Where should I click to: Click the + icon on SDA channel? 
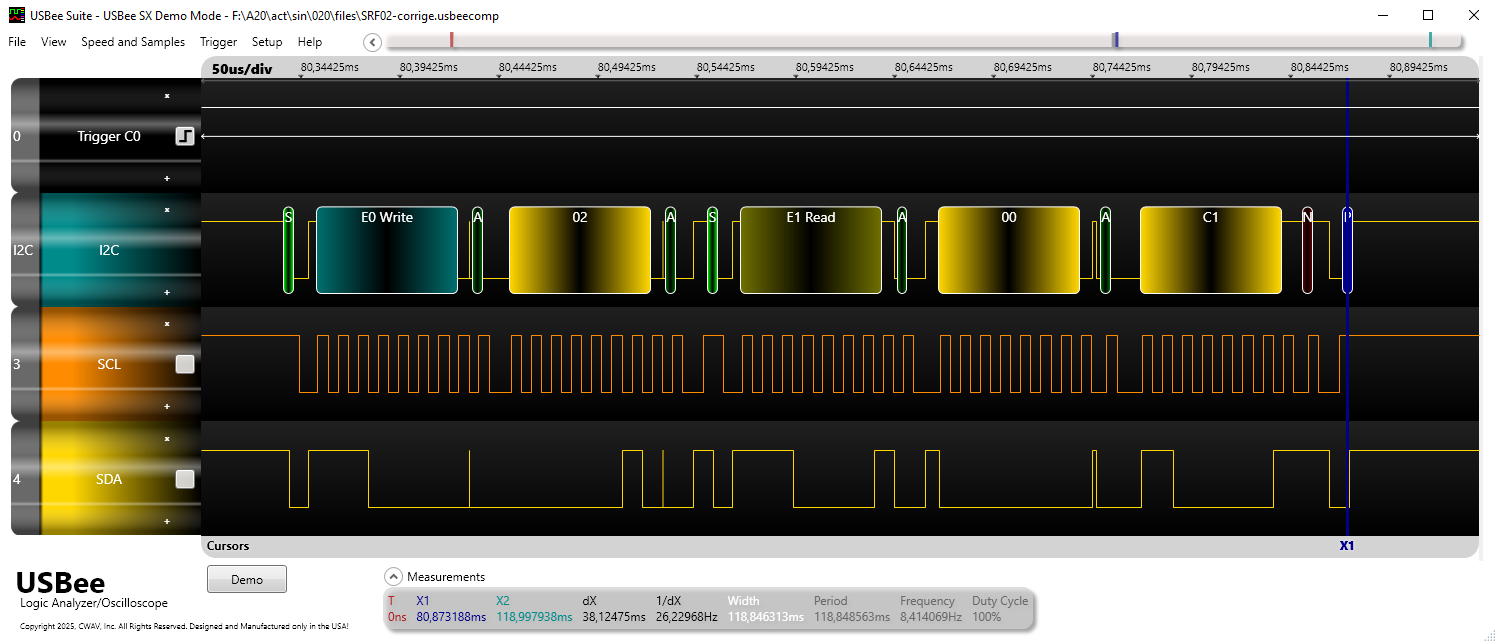pyautogui.click(x=167, y=521)
